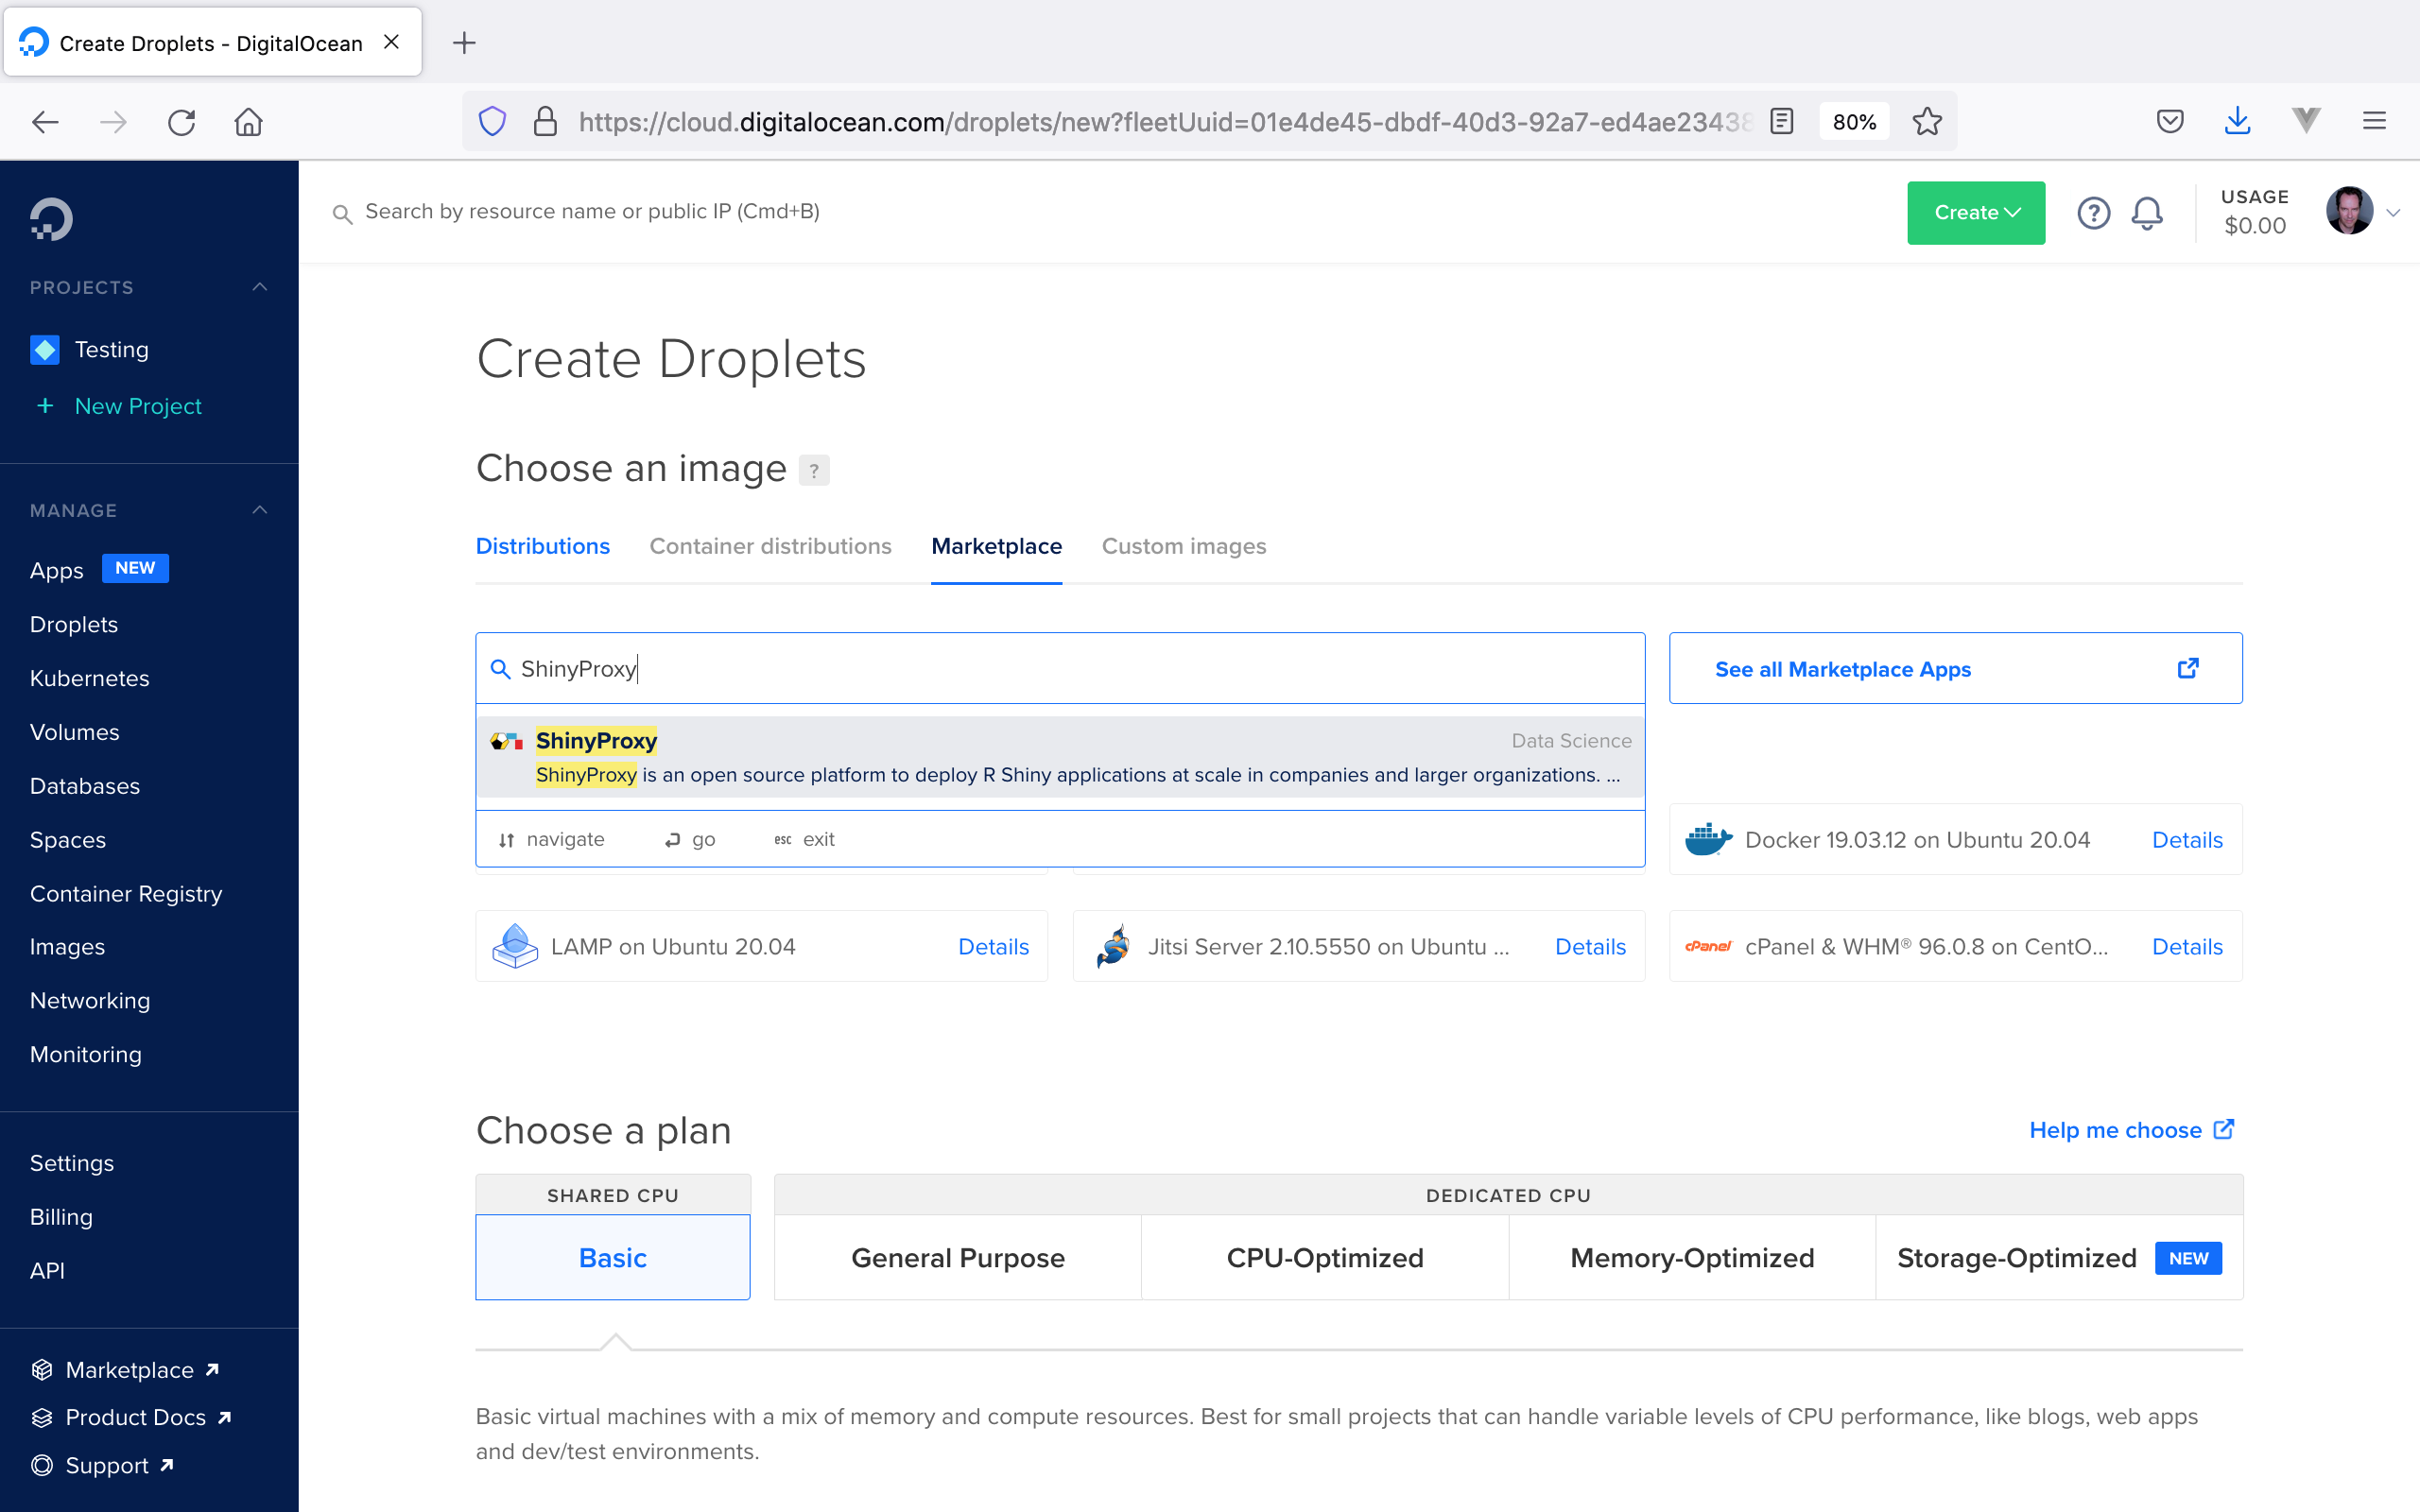Open See all Marketplace Apps
Screen dimensions: 2420x1512
[x=1842, y=668]
